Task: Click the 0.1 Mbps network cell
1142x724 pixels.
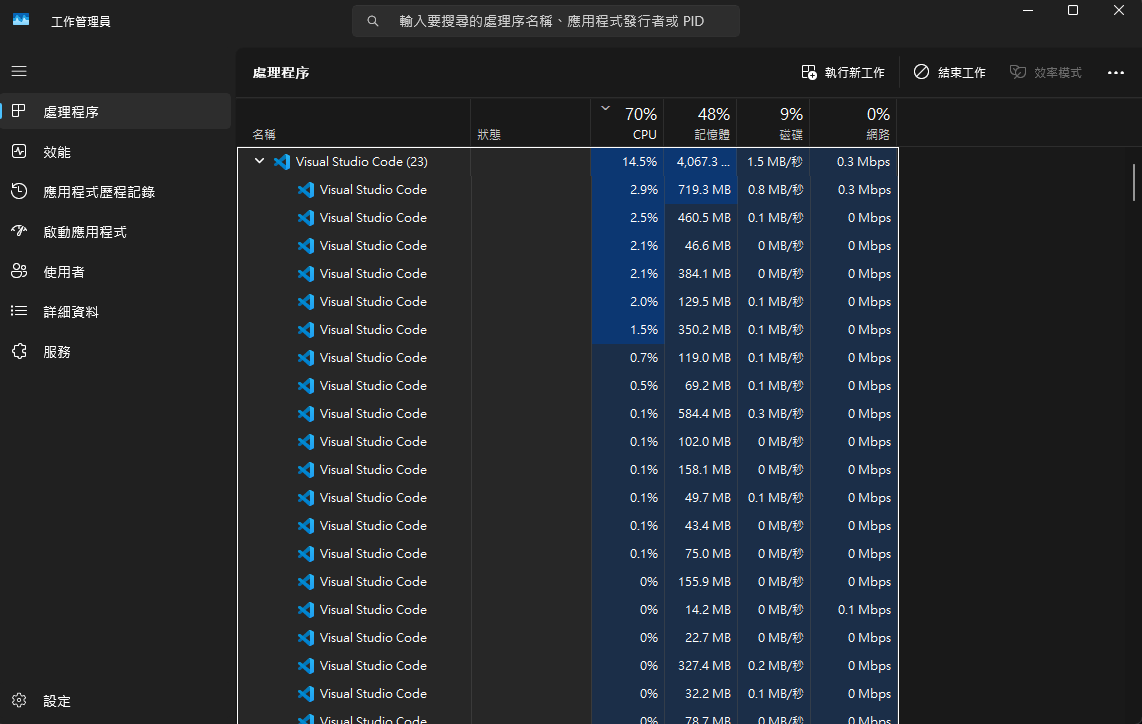Action: 854,610
